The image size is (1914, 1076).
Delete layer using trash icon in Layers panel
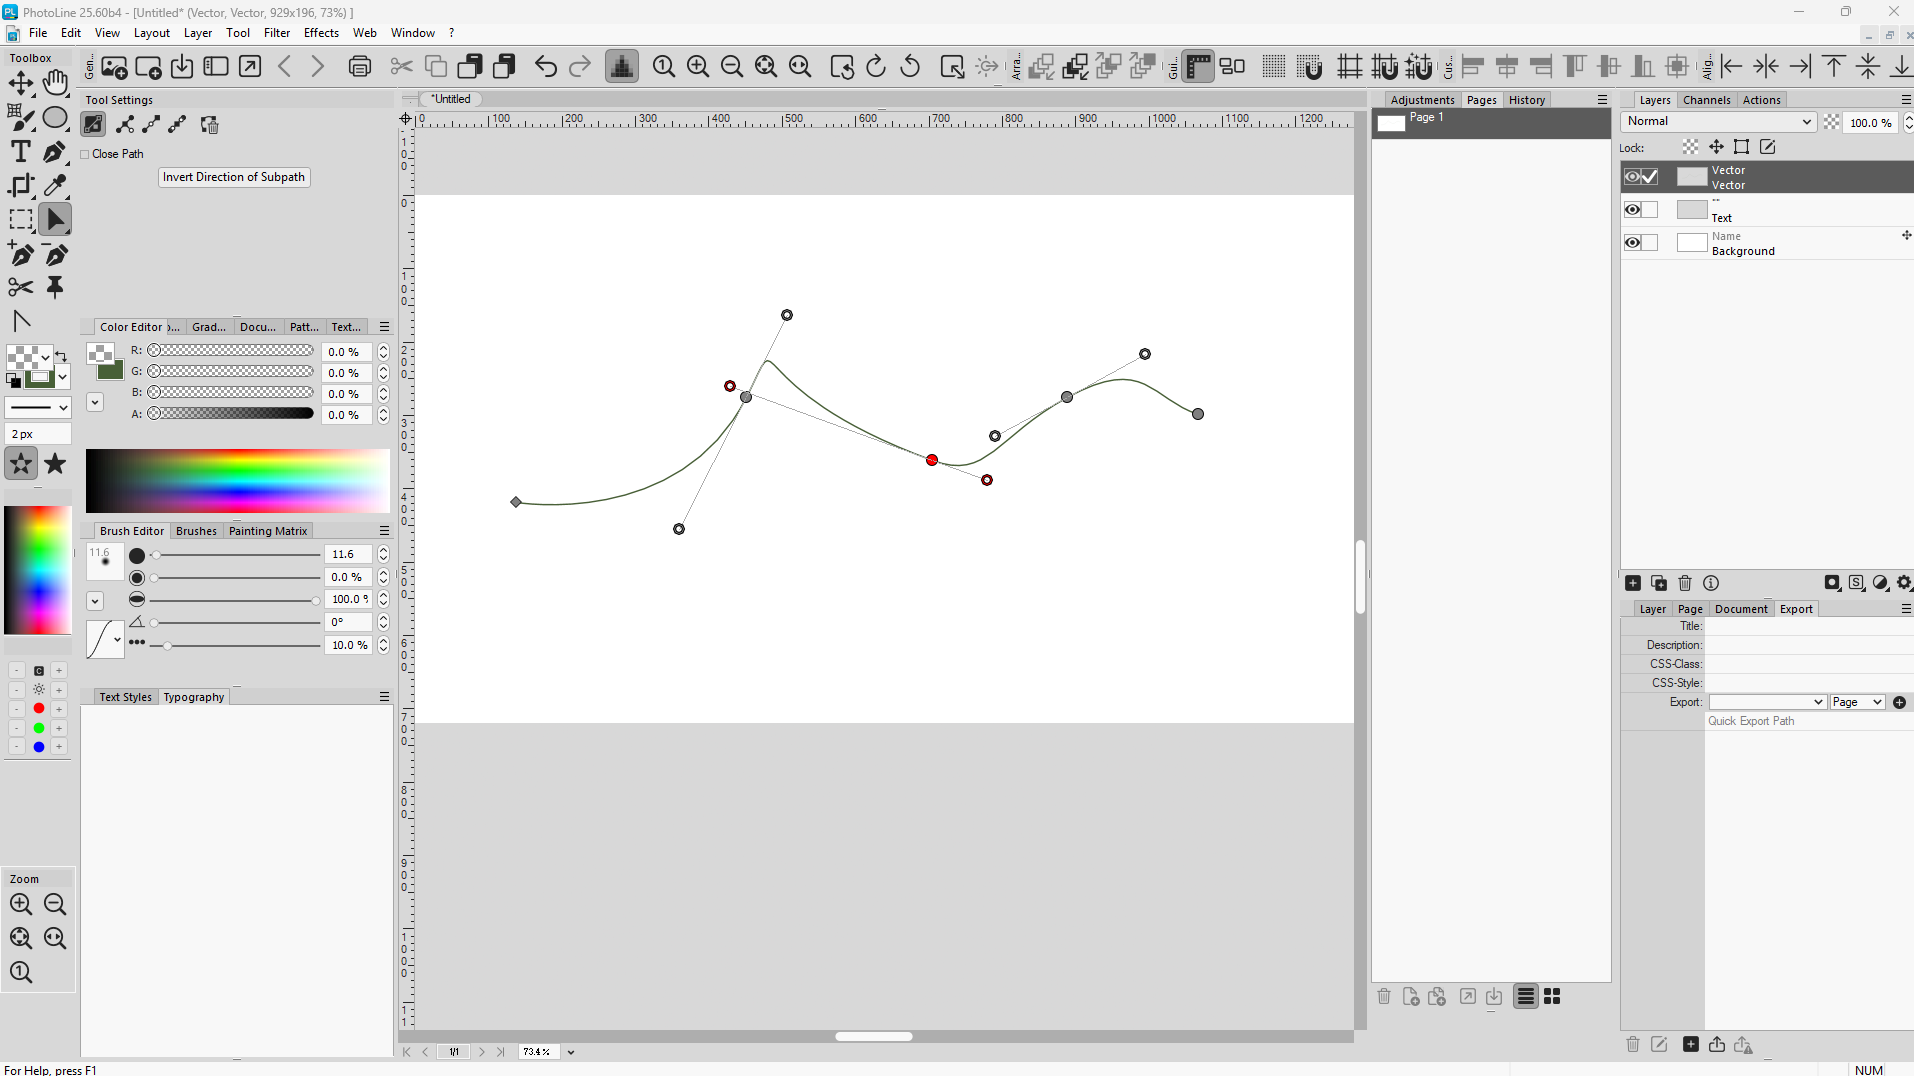coord(1685,583)
